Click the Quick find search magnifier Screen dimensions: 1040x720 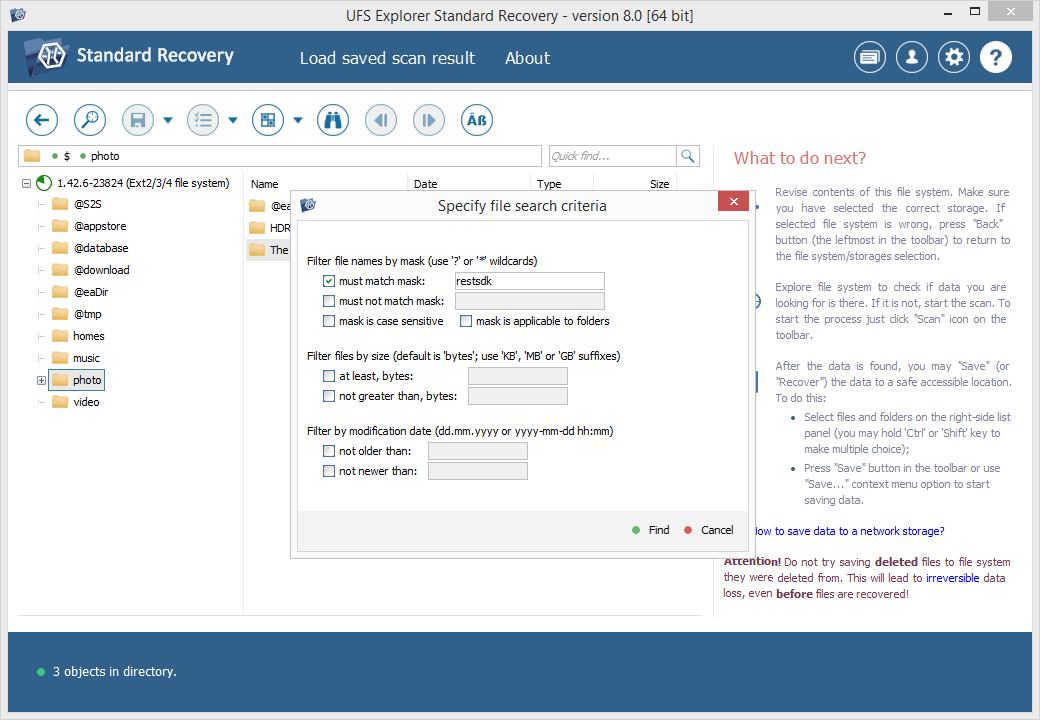click(688, 156)
